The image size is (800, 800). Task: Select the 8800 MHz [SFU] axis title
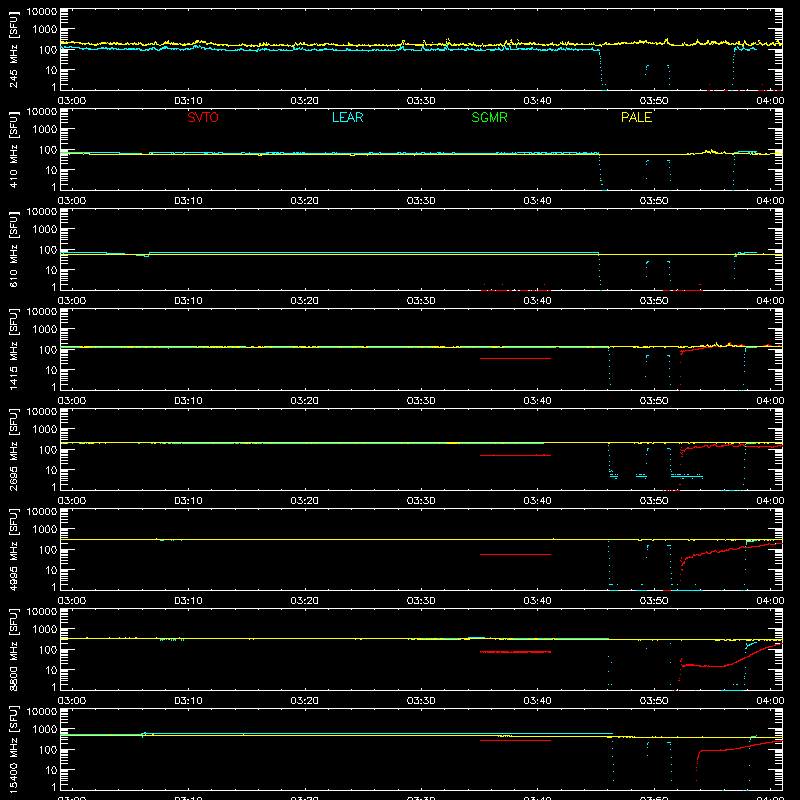click(x=14, y=649)
